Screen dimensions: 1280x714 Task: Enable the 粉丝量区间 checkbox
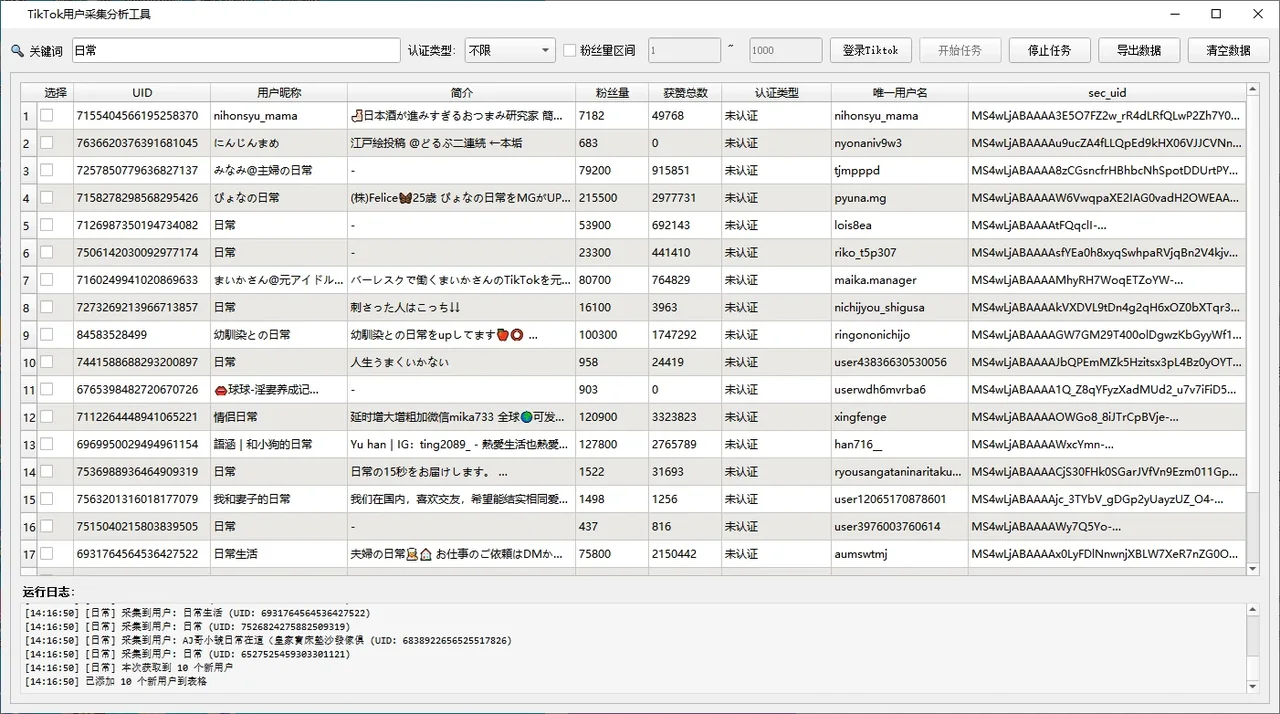[x=570, y=50]
